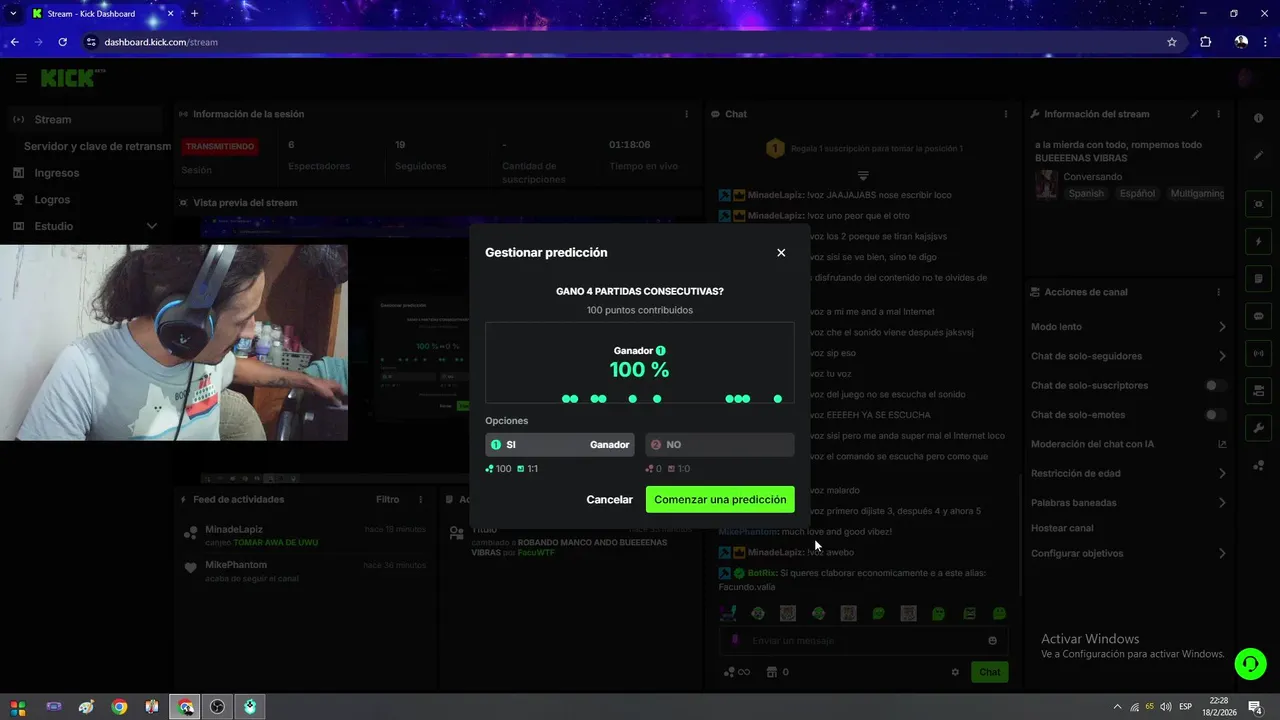Viewport: 1280px width, 720px height.
Task: Click Hostear canal
Action: [1062, 528]
